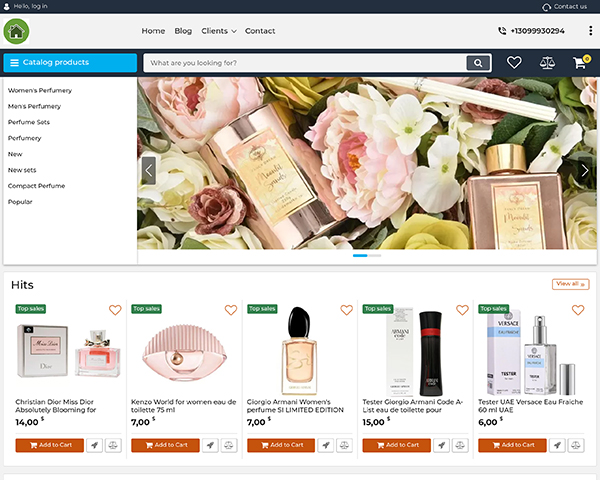Add Kenzo World to wishlist heart
The image size is (600, 480).
coord(231,310)
